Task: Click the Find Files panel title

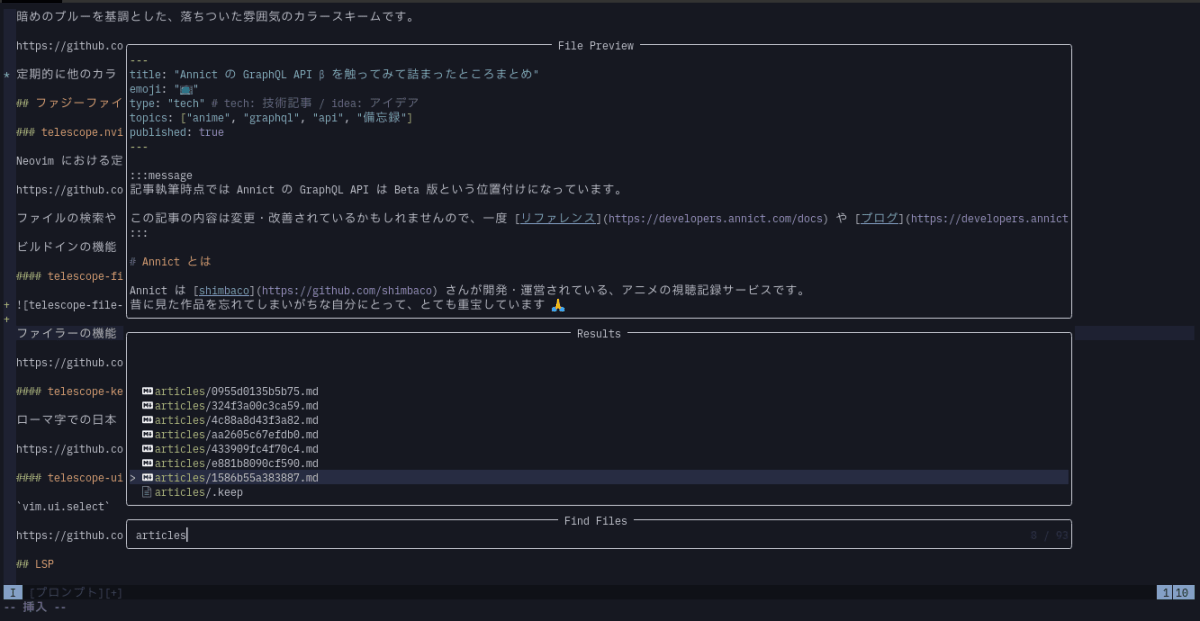Action: pyautogui.click(x=595, y=521)
